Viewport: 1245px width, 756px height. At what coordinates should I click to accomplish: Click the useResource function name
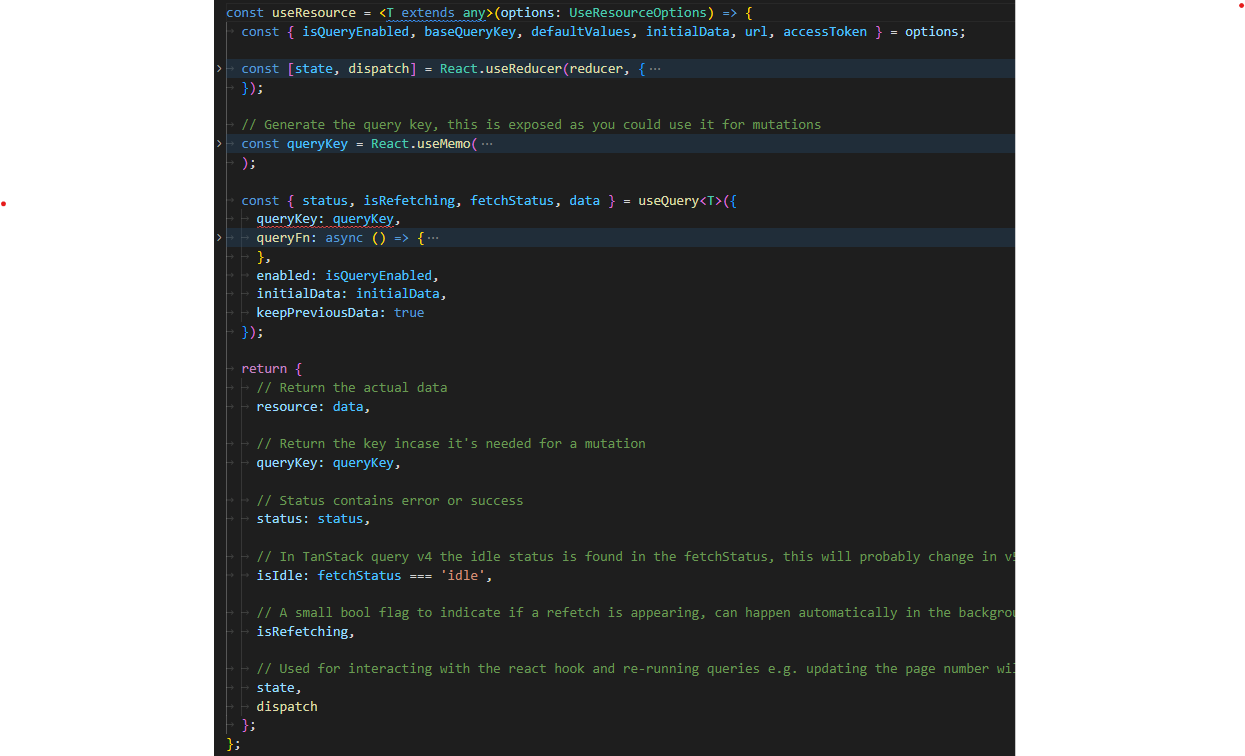click(313, 13)
